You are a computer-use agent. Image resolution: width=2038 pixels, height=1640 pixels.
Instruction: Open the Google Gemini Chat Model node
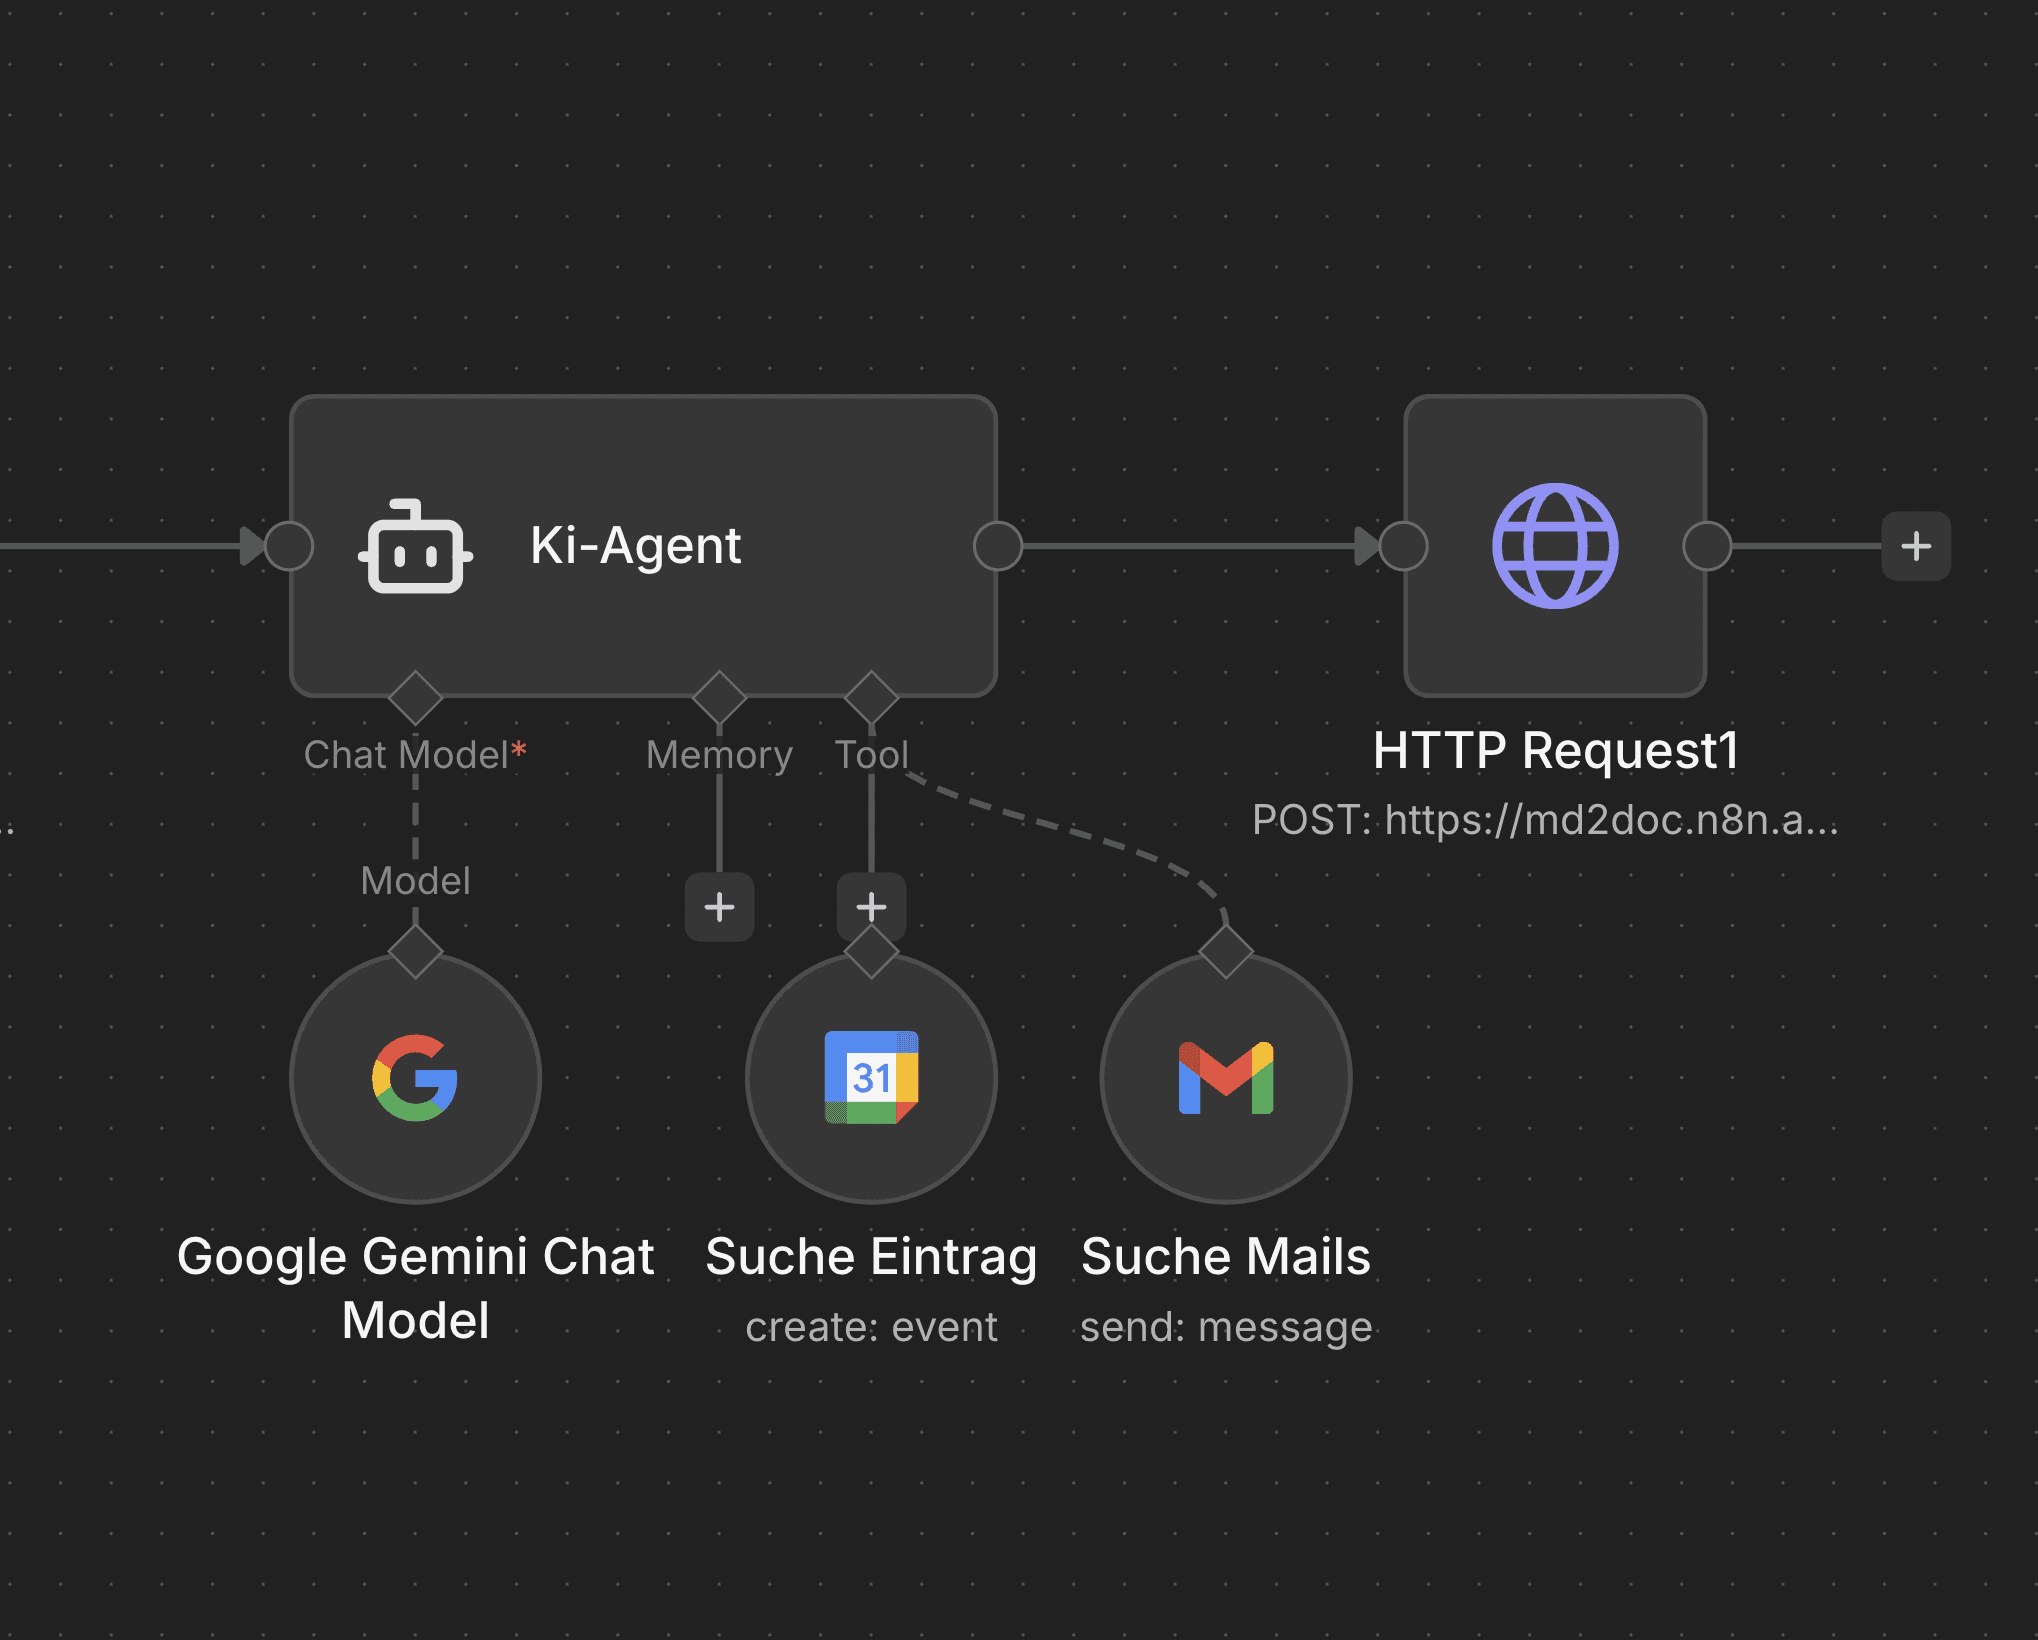coord(415,1078)
